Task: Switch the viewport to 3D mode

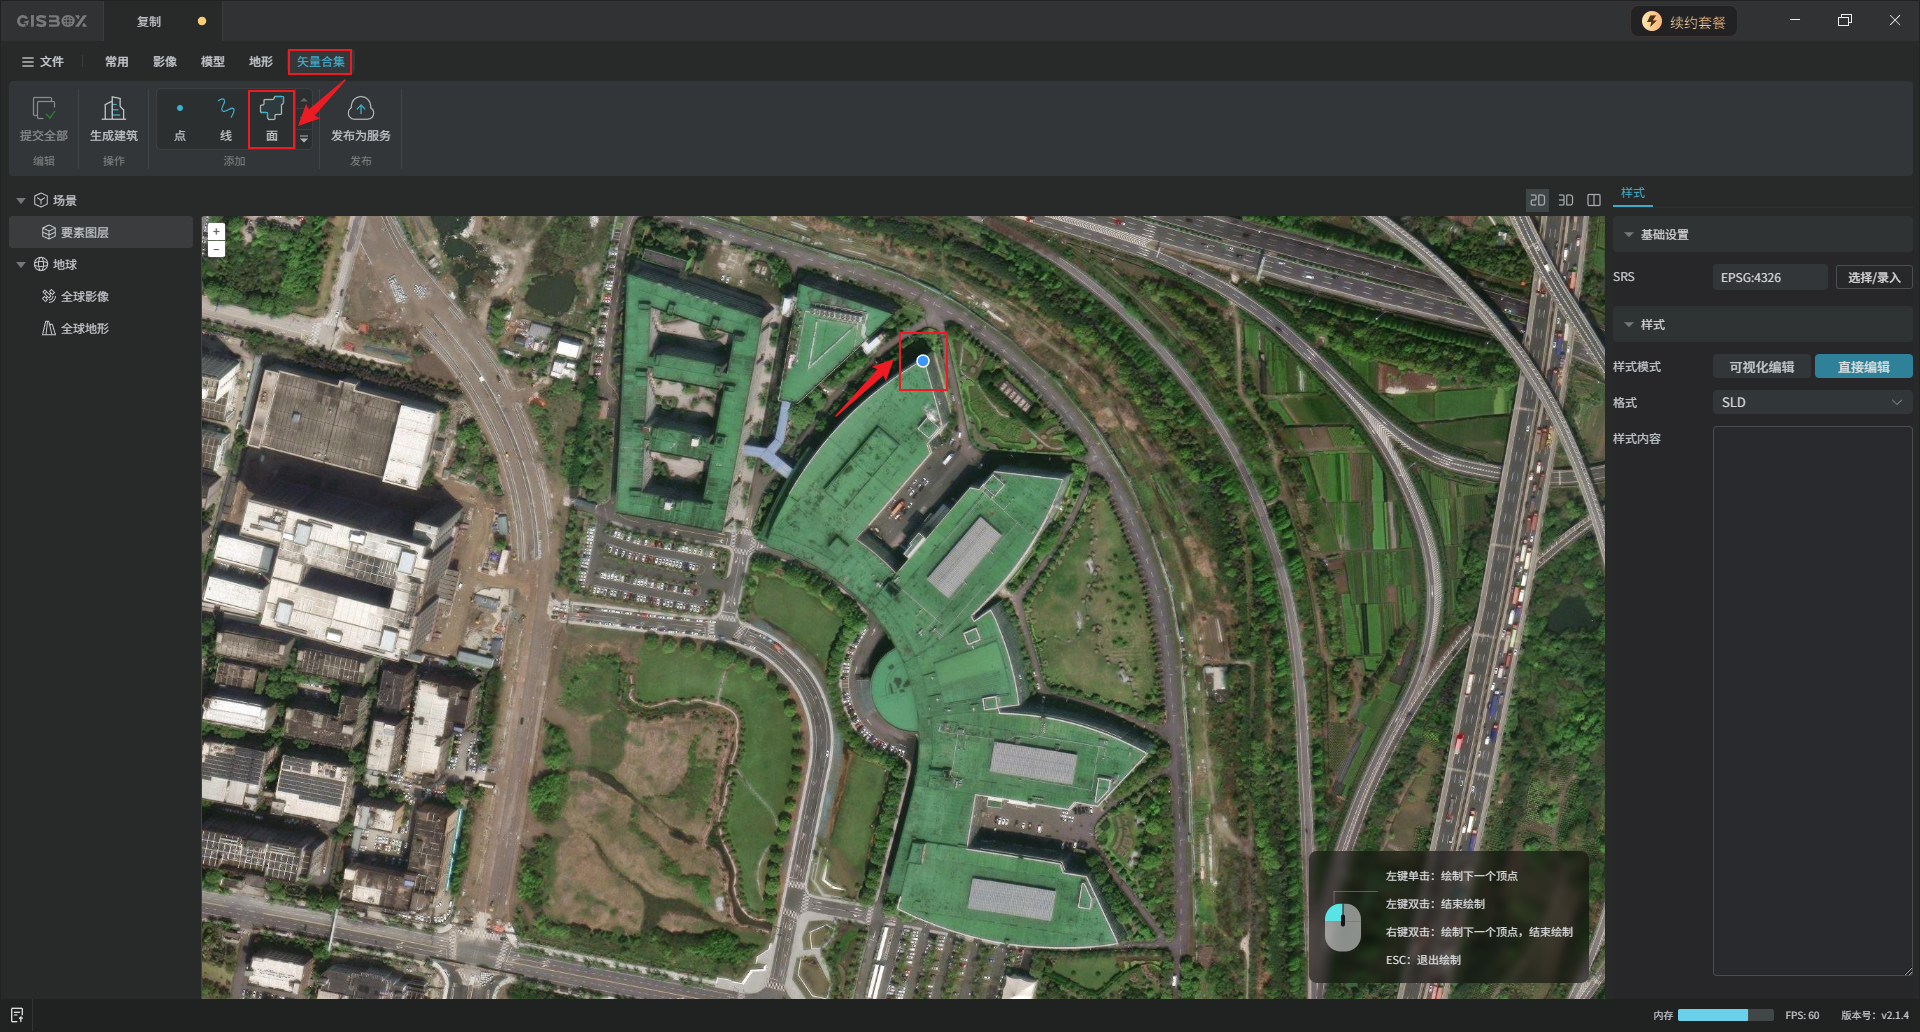Action: pos(1566,200)
